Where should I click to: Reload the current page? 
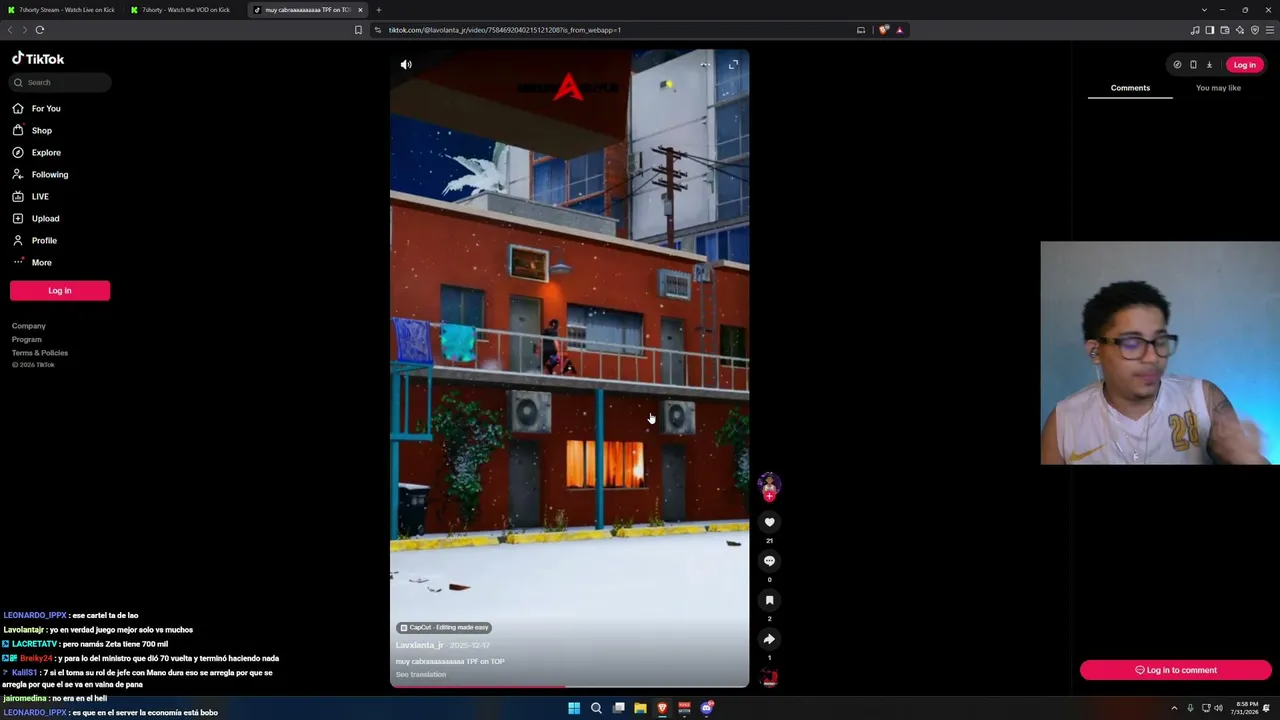point(40,30)
